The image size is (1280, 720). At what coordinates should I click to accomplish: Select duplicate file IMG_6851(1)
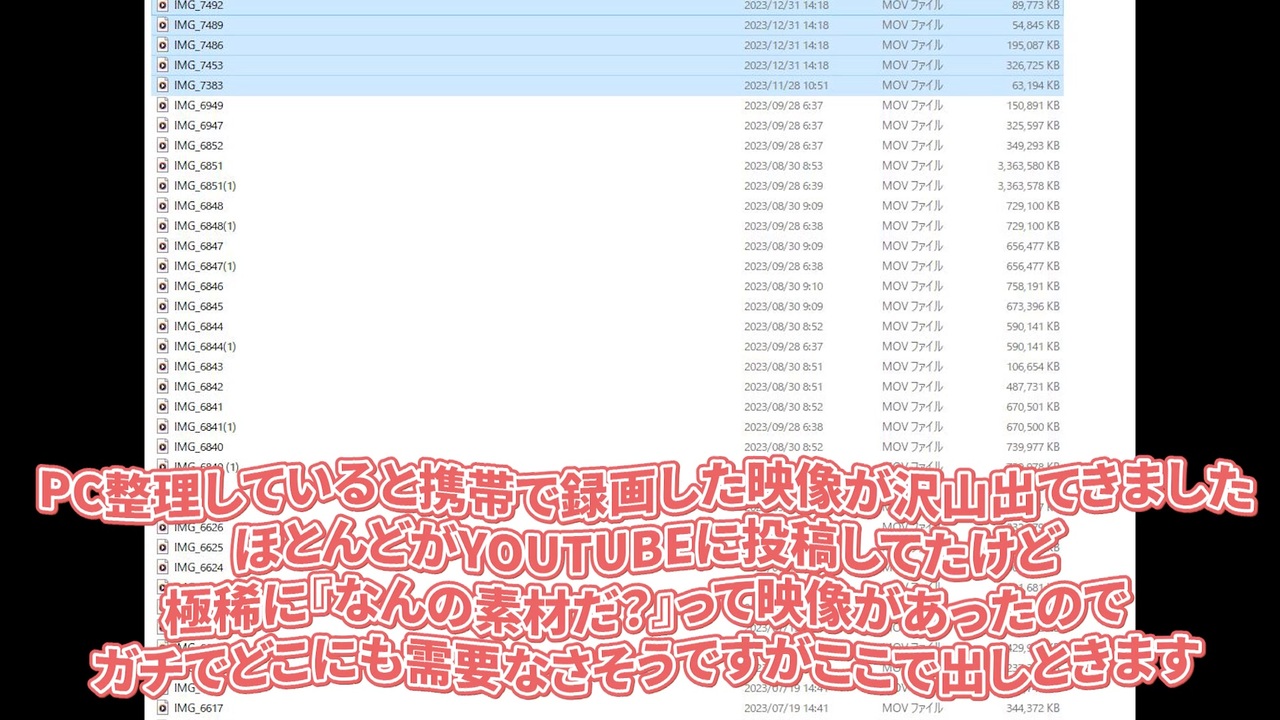pyautogui.click(x=205, y=185)
